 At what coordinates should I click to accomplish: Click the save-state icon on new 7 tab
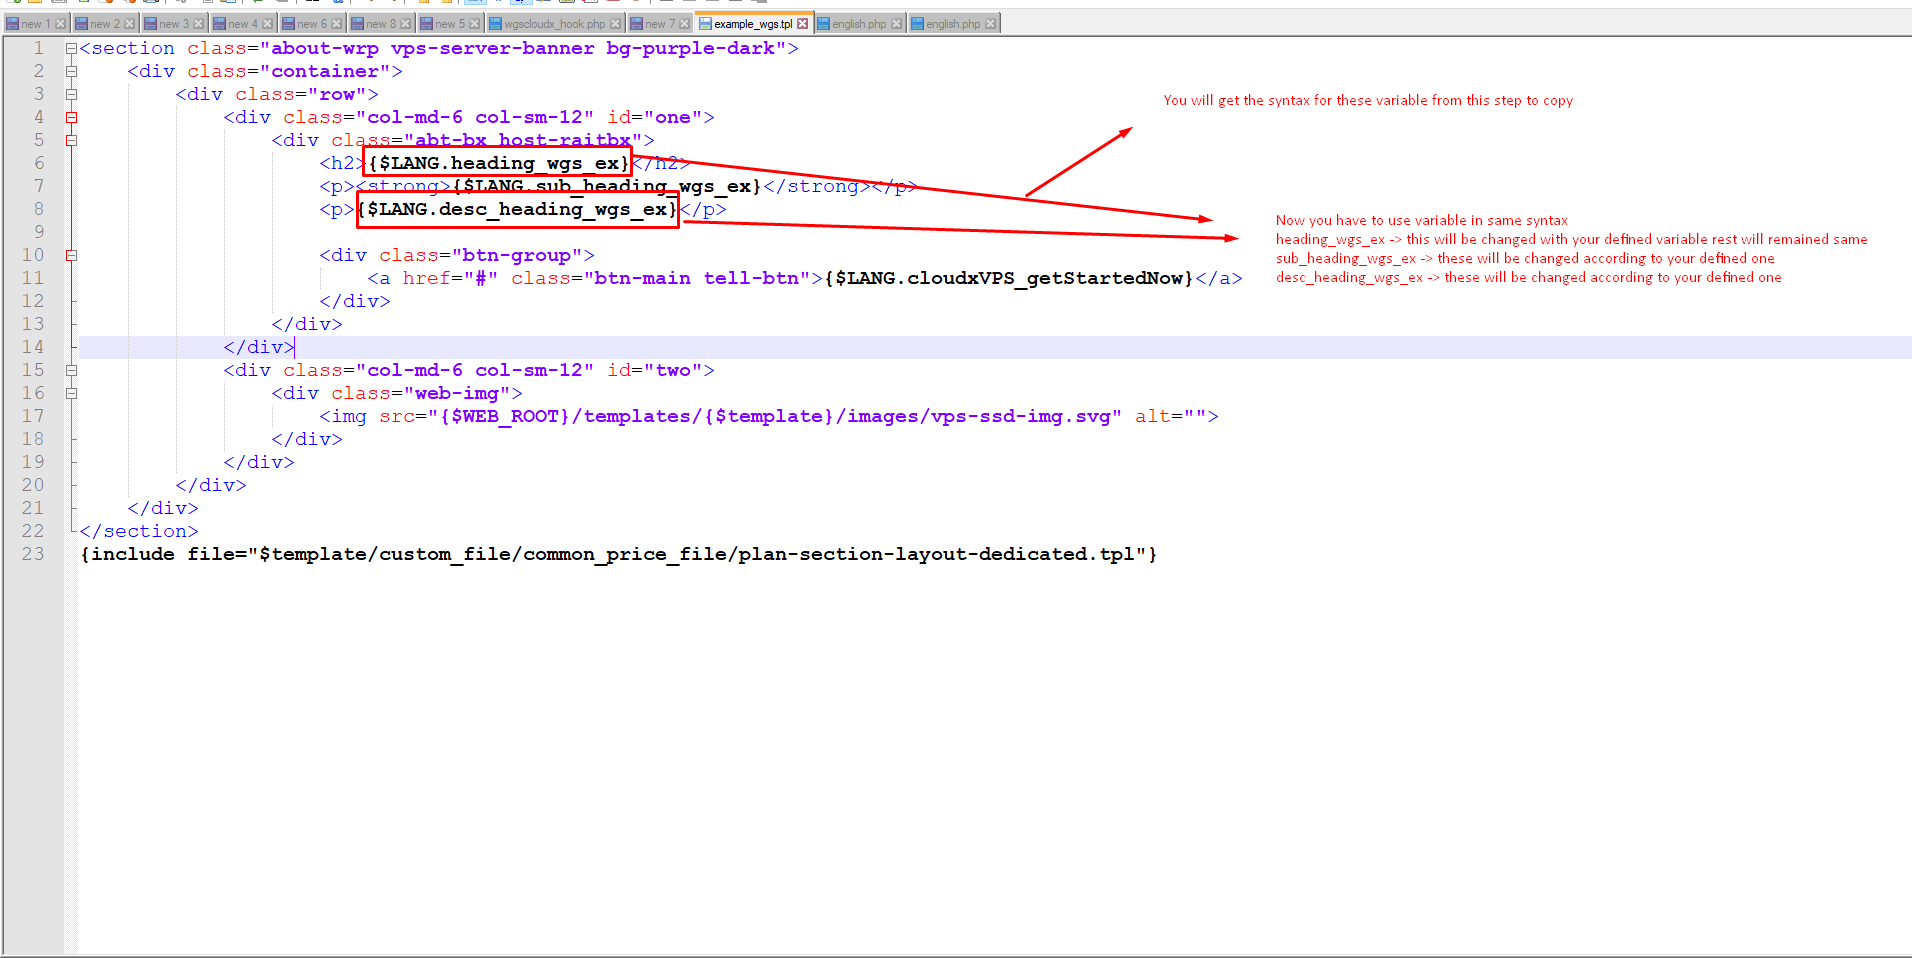point(636,24)
